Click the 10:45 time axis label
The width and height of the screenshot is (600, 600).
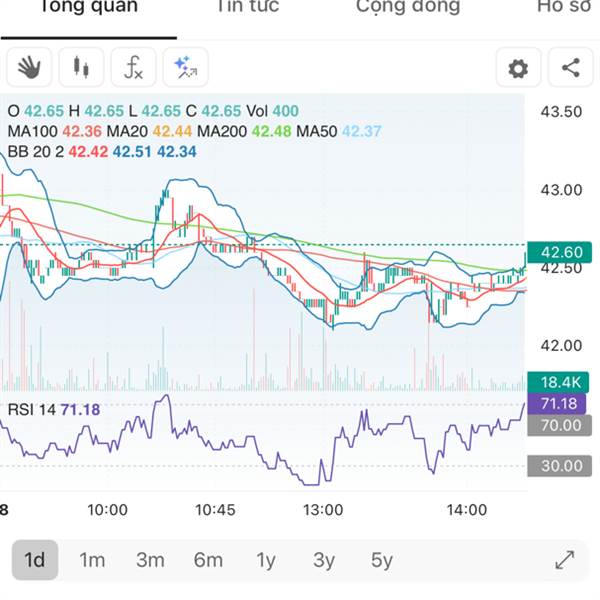(x=215, y=510)
